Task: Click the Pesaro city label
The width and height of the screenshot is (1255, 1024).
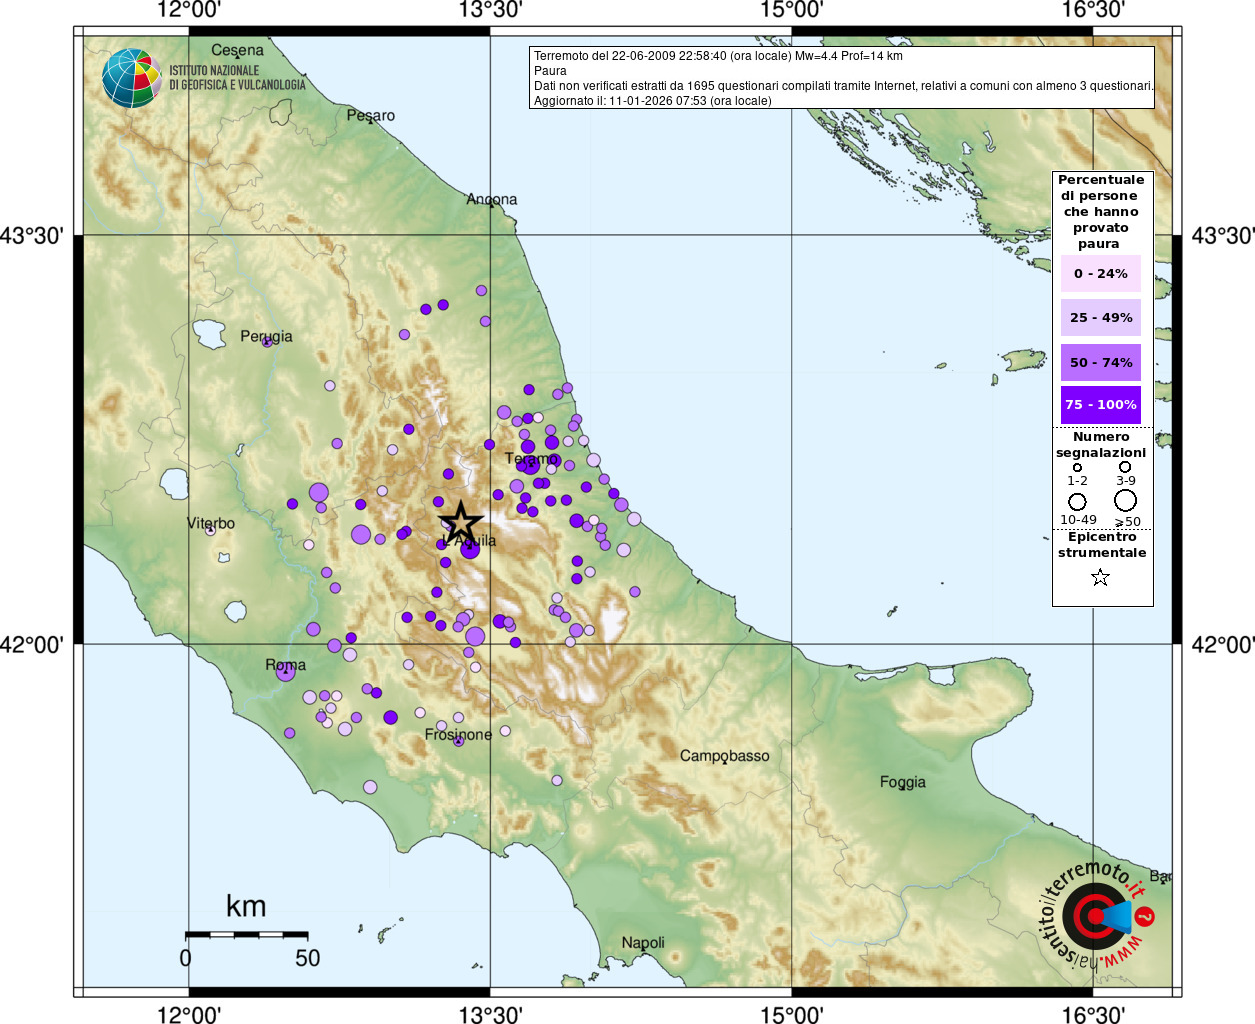Action: click(371, 115)
